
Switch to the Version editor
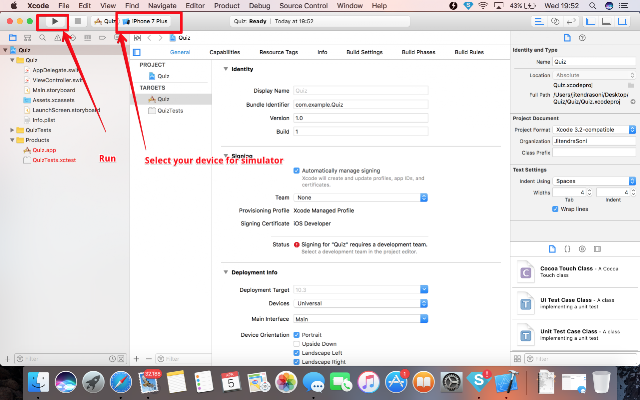[570, 21]
